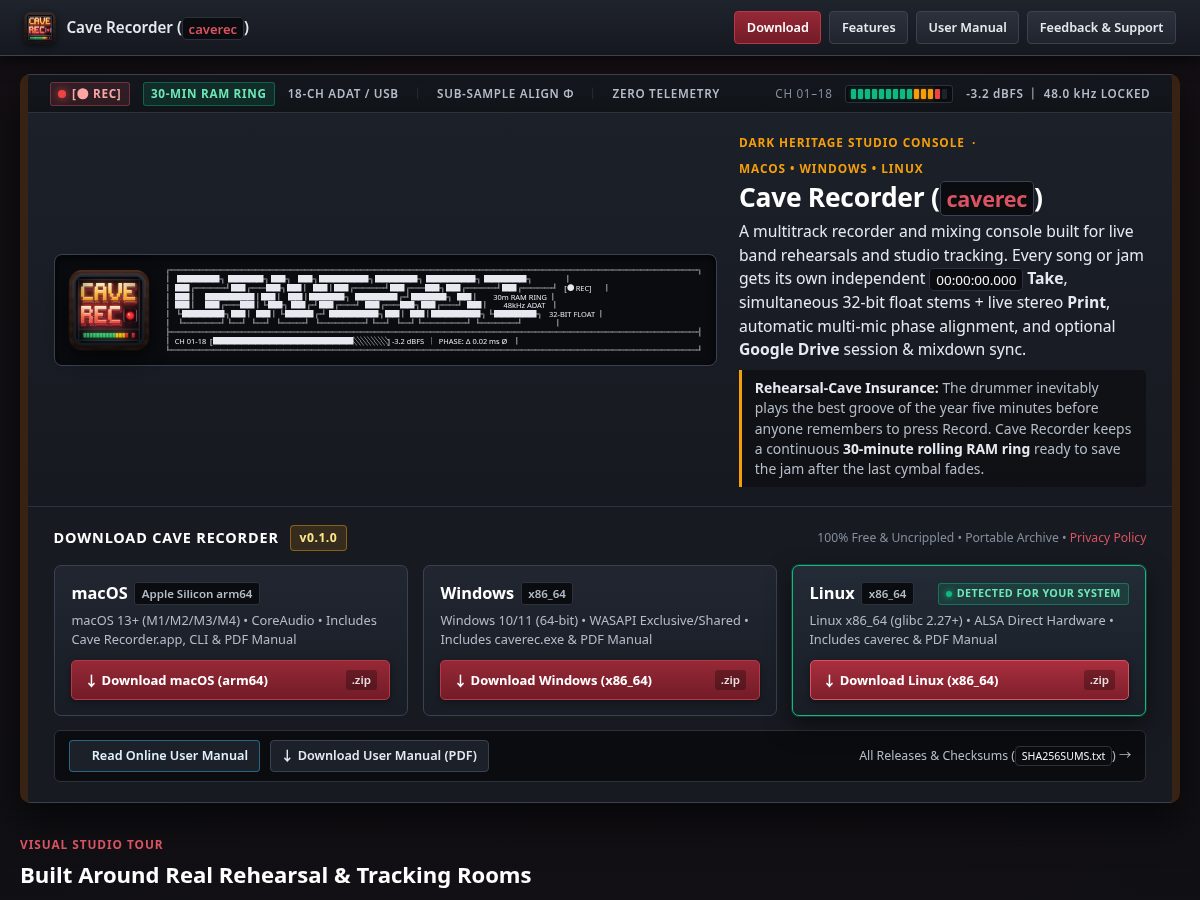Click the down-arrow icon on Windows download
This screenshot has width=1200, height=900.
(460, 681)
